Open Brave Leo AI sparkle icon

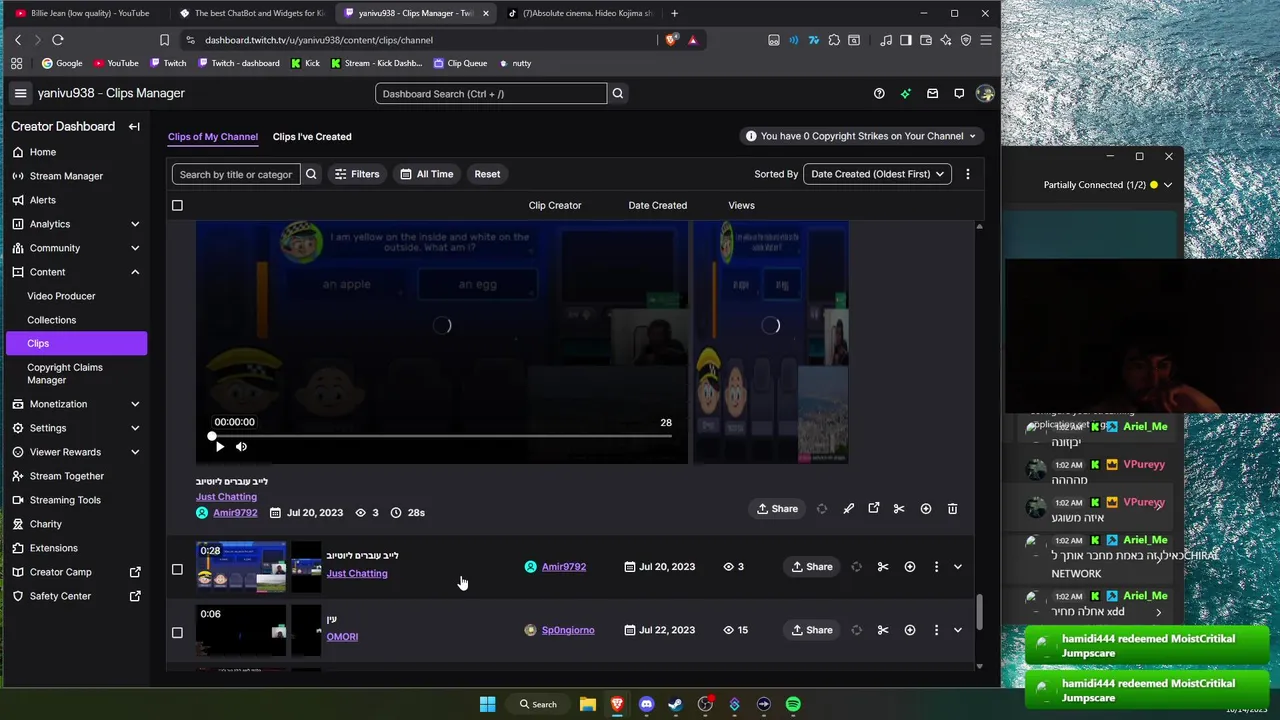click(946, 40)
